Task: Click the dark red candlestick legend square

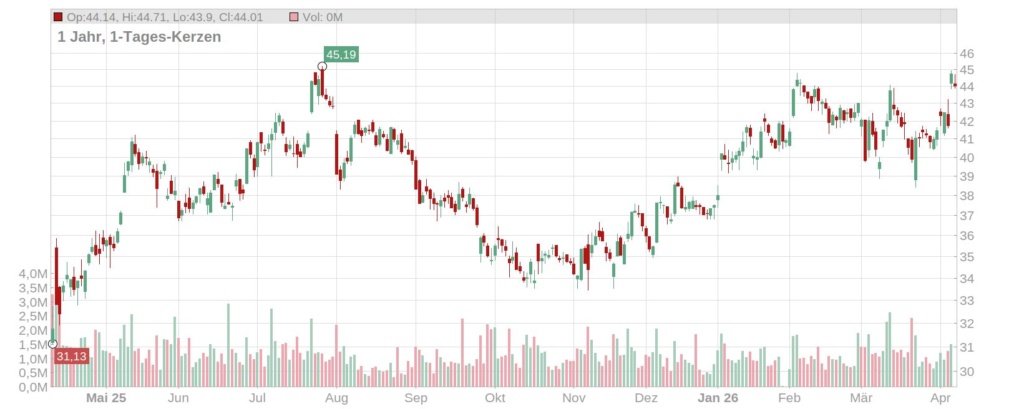Action: [58, 18]
